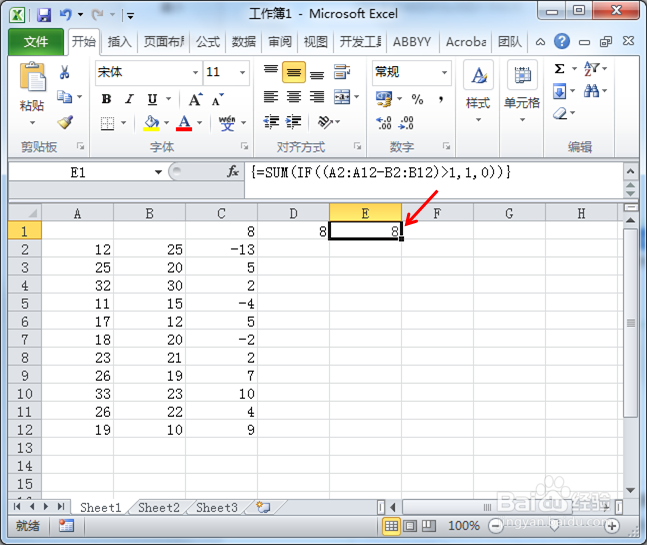Click the Clear eraser icon
The height and width of the screenshot is (545, 647).
click(560, 113)
